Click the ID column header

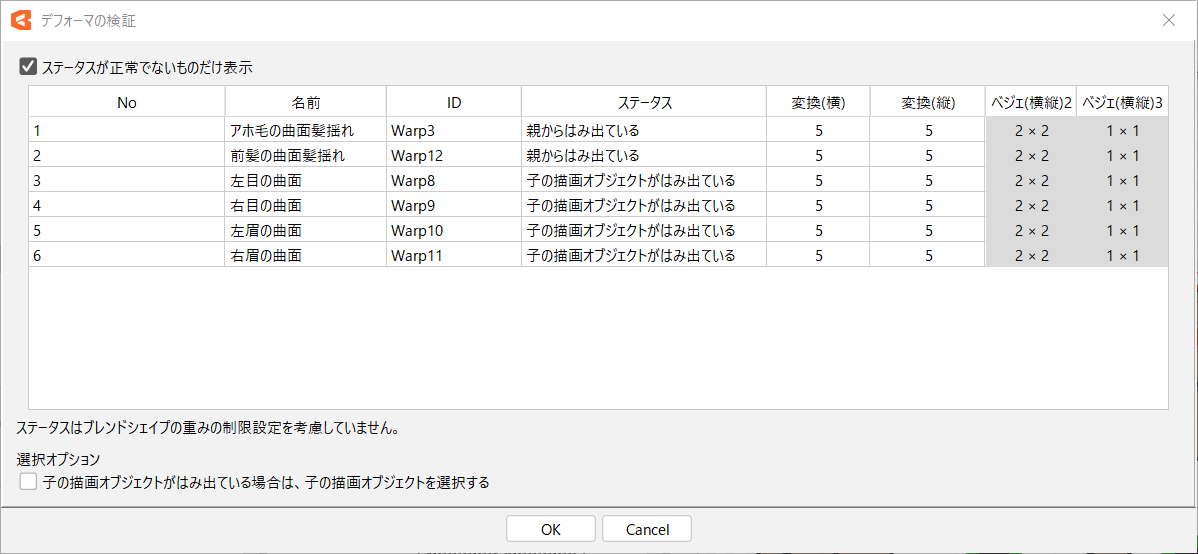coord(453,102)
